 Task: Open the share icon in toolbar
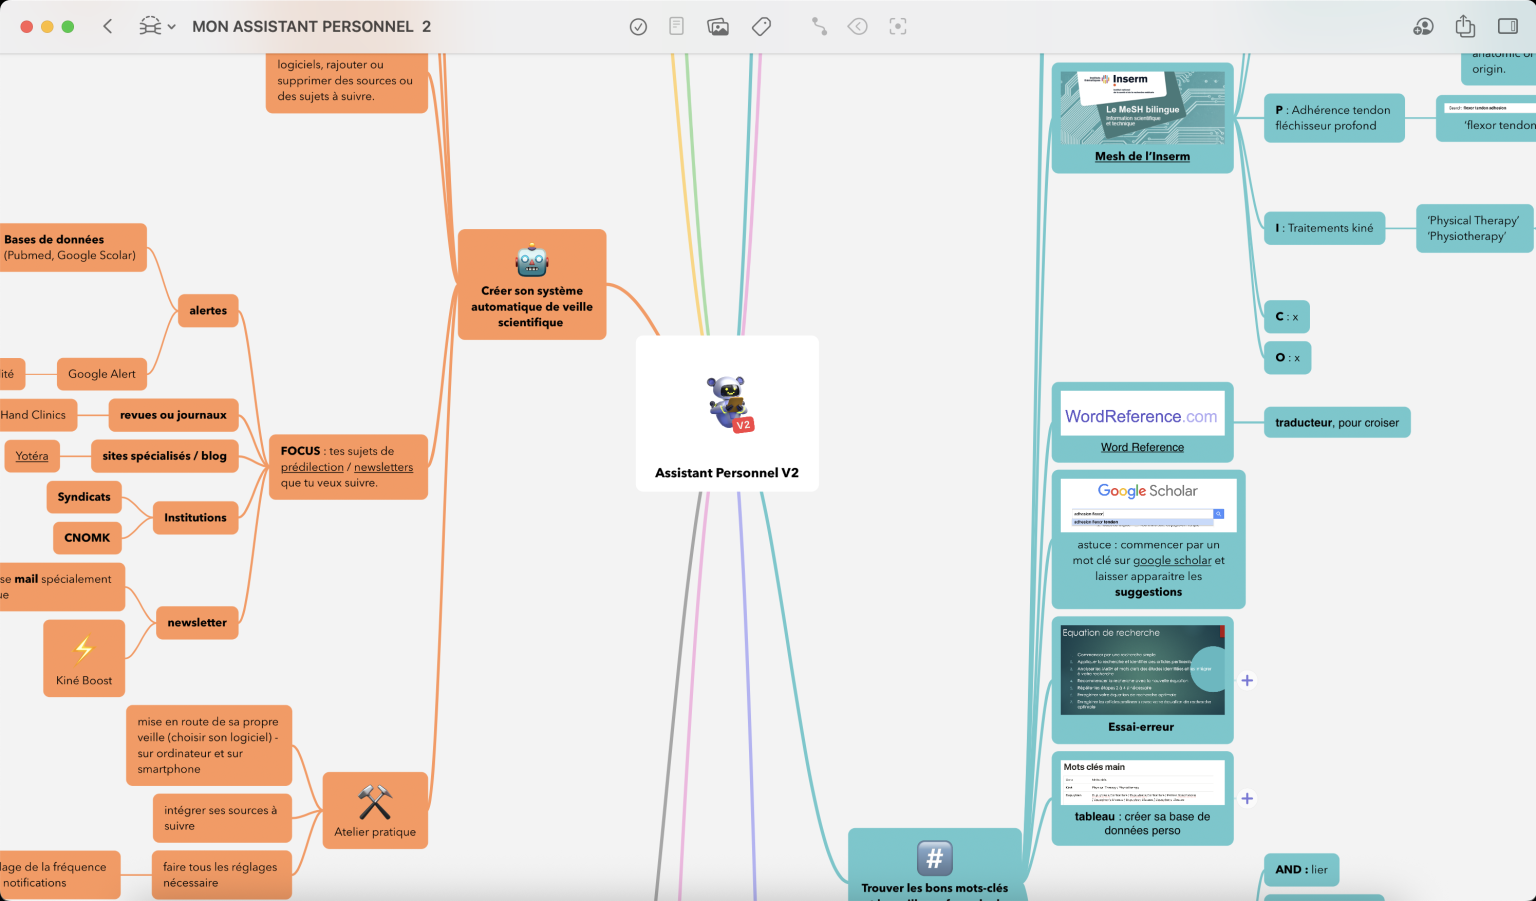click(1465, 27)
